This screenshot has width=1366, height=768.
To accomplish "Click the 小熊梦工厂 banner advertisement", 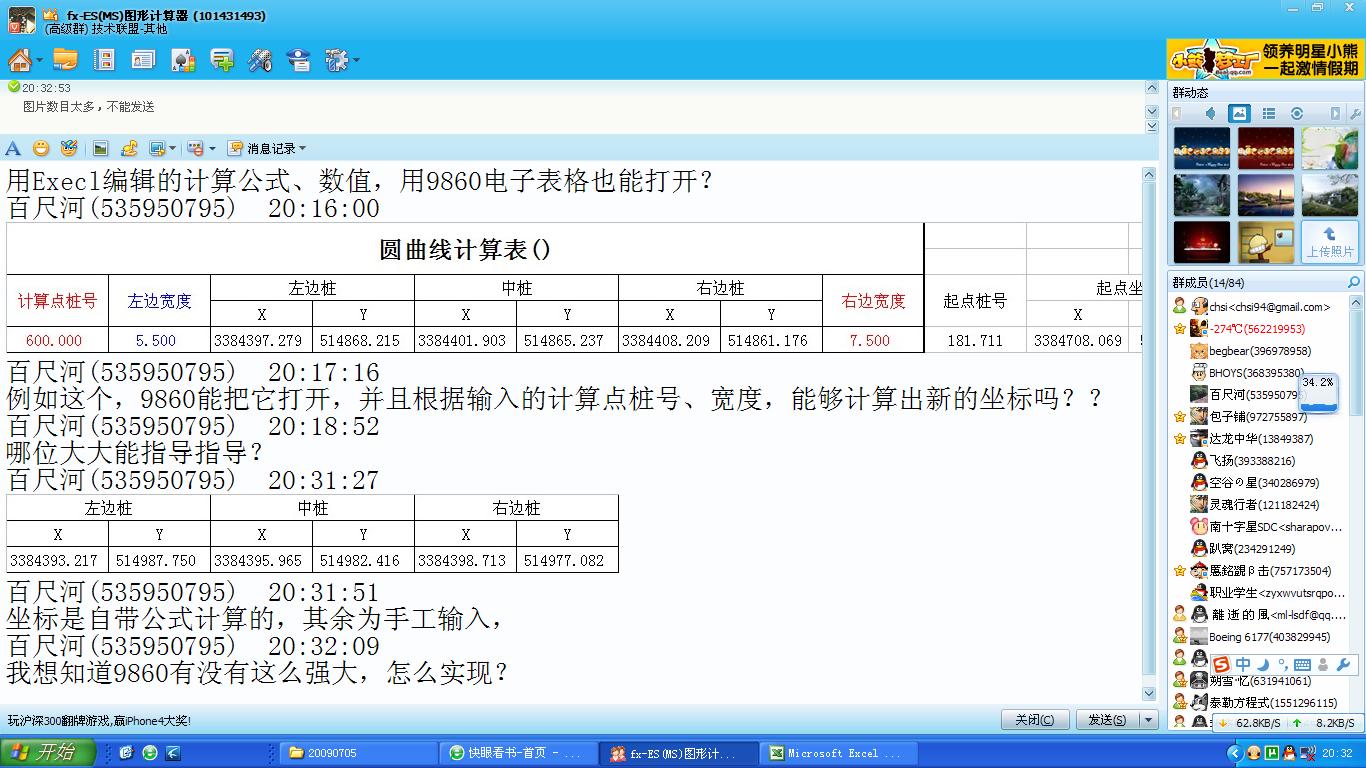I will [1265, 59].
